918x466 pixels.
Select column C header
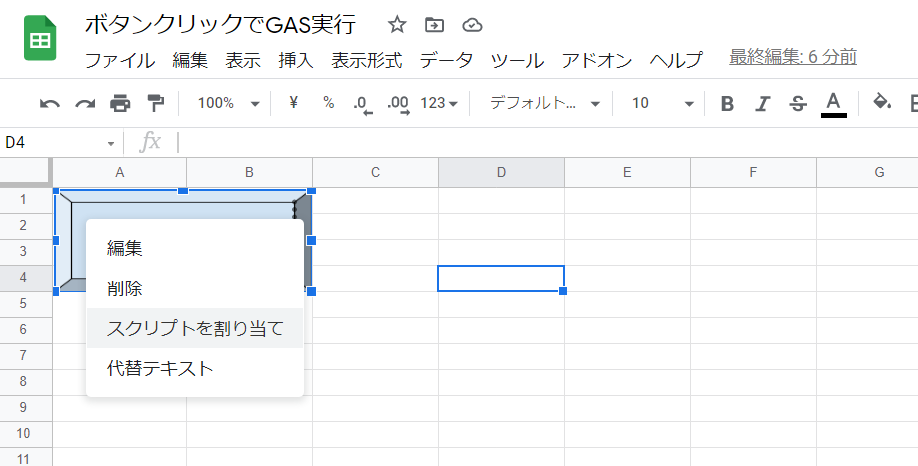(375, 172)
